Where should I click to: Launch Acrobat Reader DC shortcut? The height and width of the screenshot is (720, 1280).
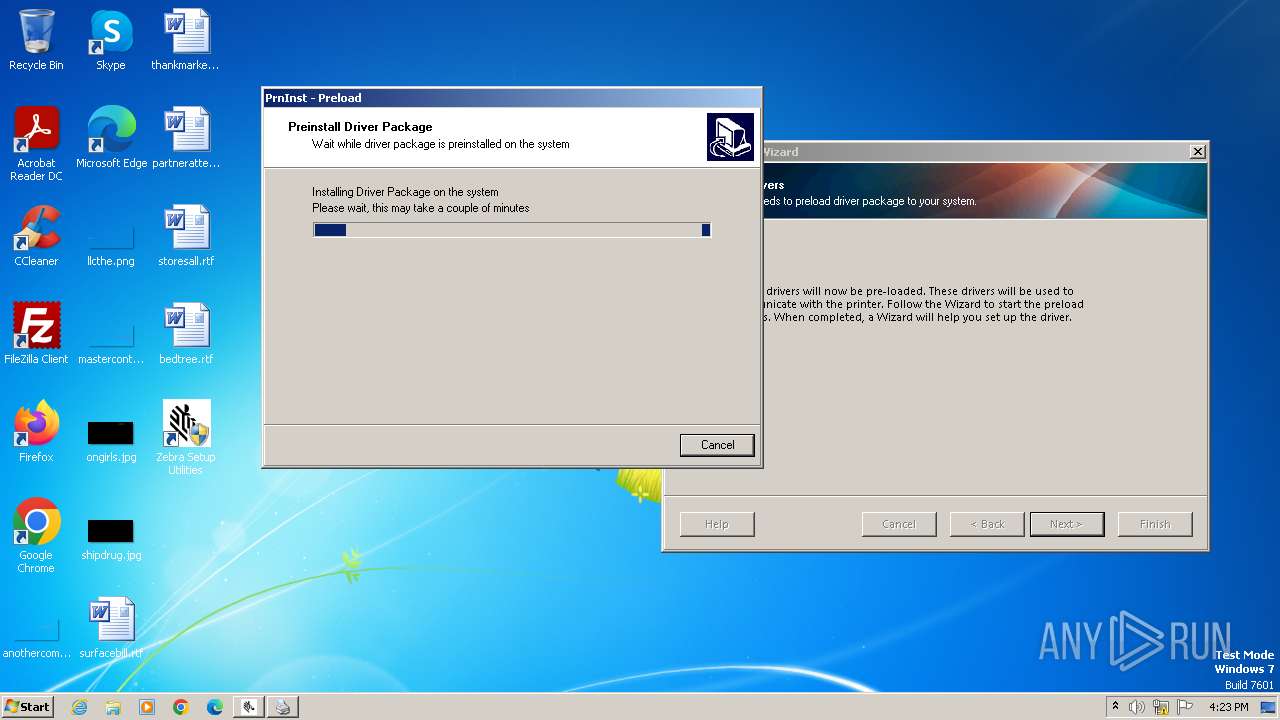click(36, 144)
